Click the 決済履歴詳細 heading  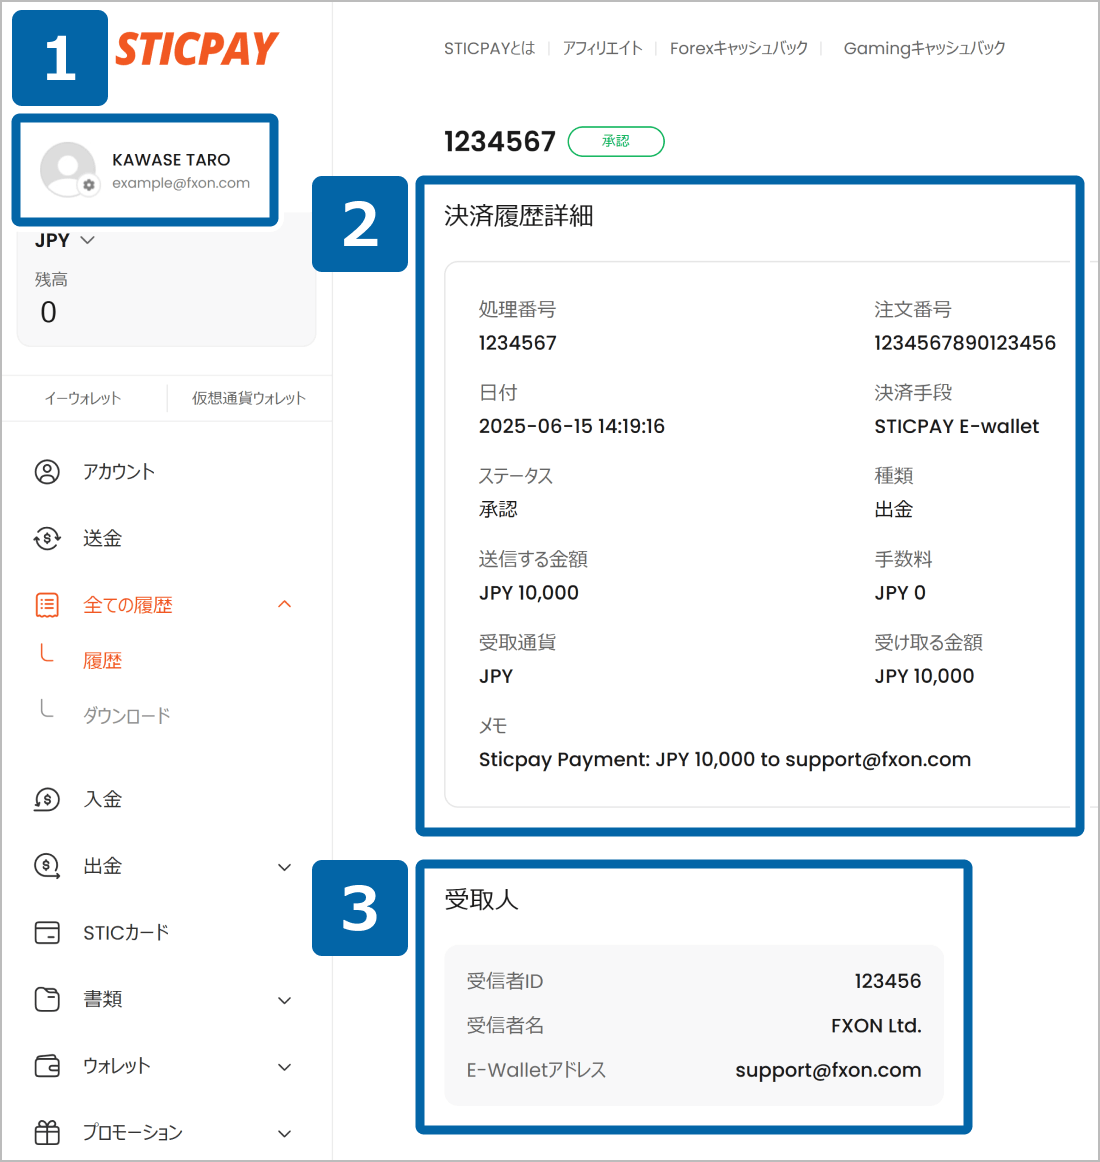[519, 216]
